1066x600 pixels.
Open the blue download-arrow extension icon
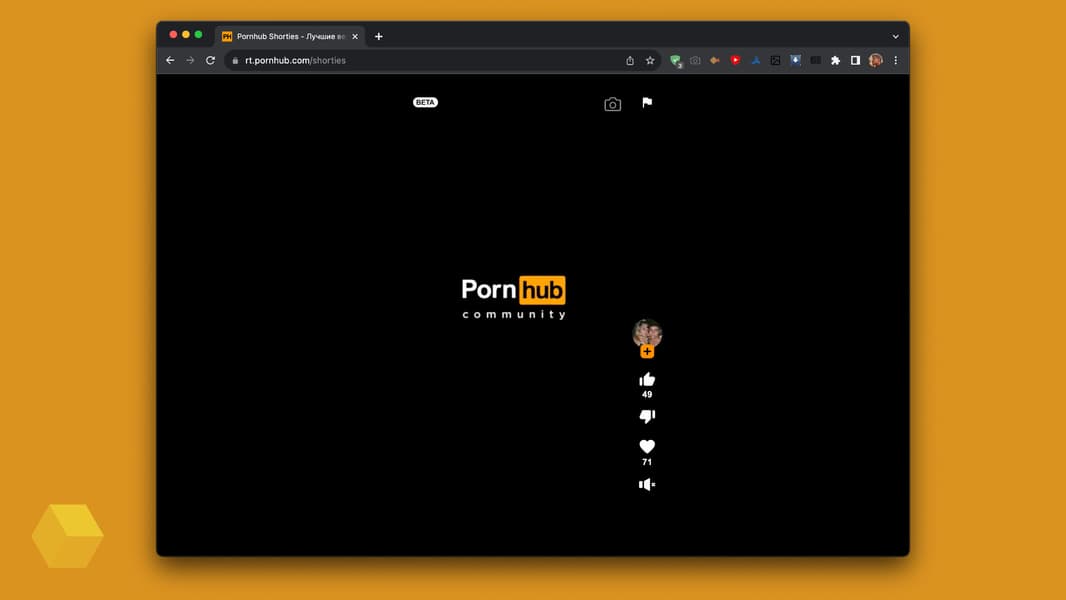pos(795,60)
